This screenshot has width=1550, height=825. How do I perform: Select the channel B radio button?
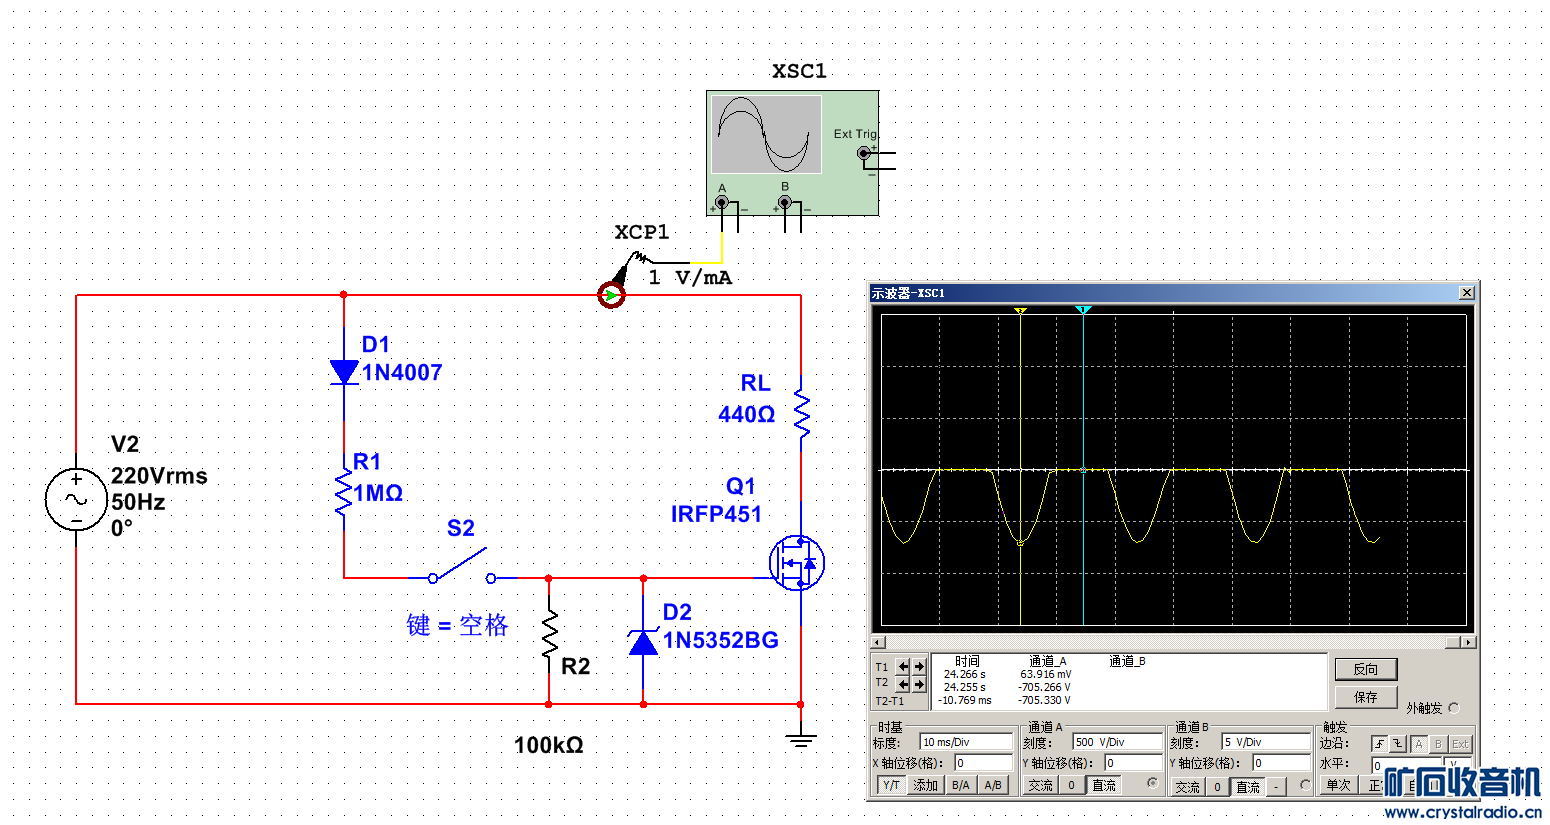coord(1305,785)
